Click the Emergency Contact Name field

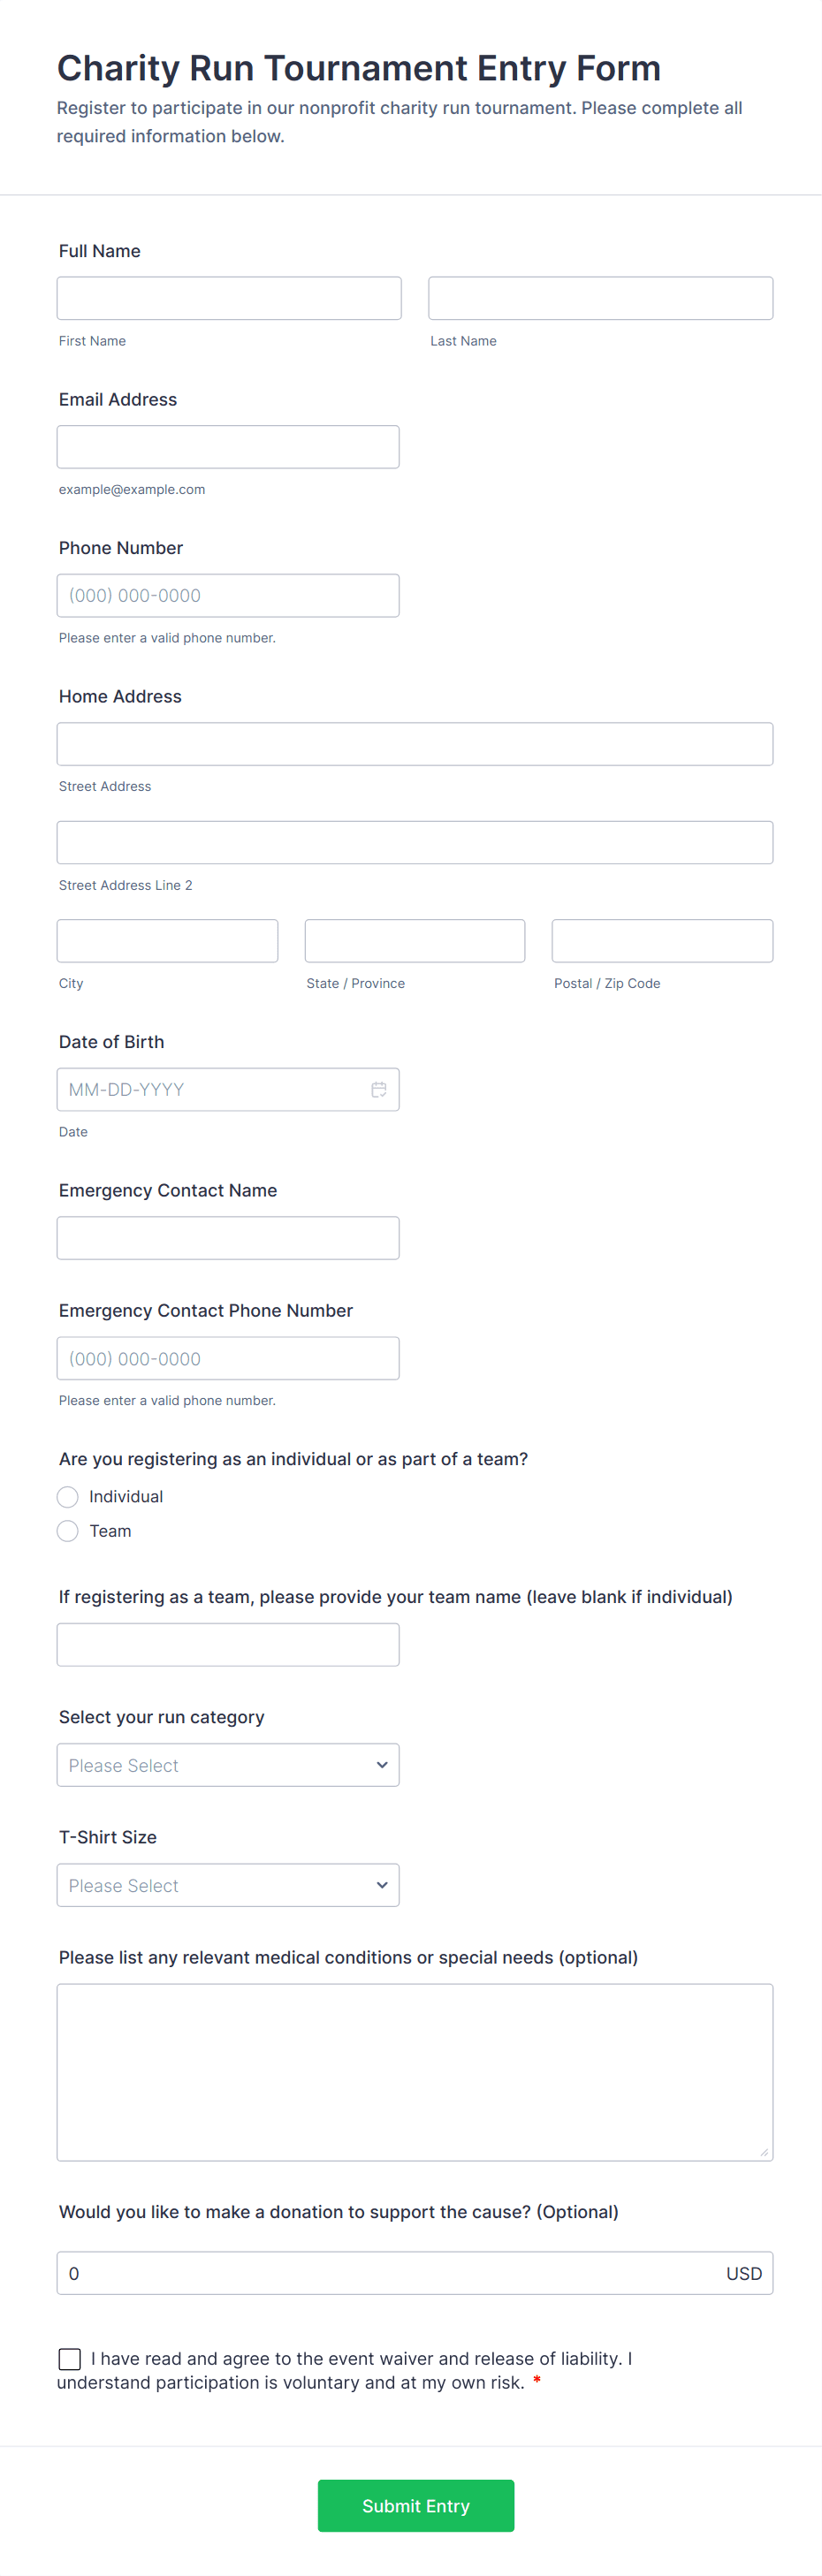[228, 1237]
